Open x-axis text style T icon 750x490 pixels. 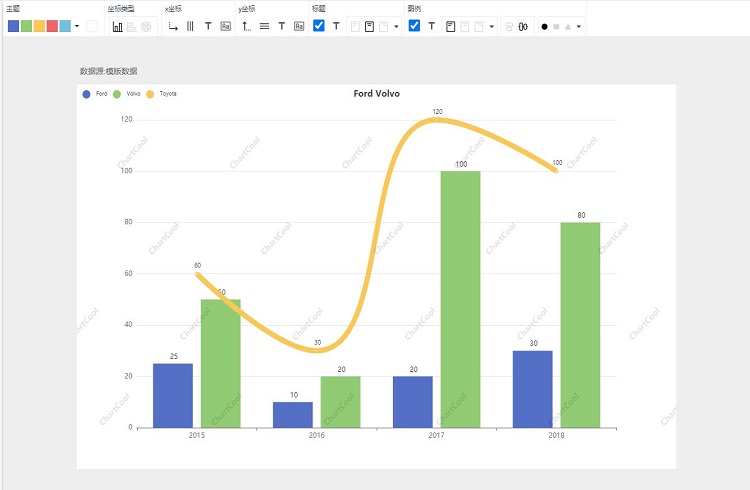coord(208,26)
